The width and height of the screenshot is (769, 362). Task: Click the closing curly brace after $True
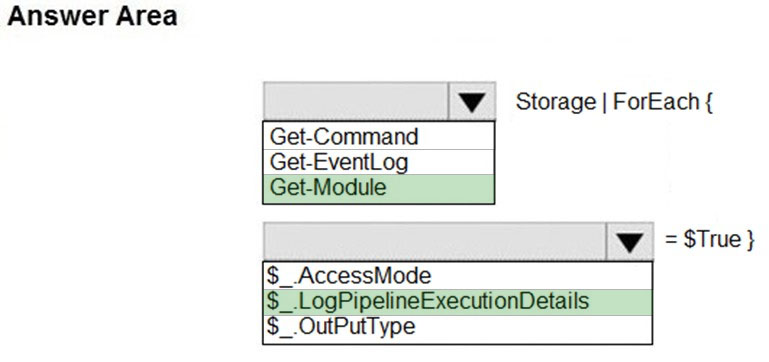750,240
